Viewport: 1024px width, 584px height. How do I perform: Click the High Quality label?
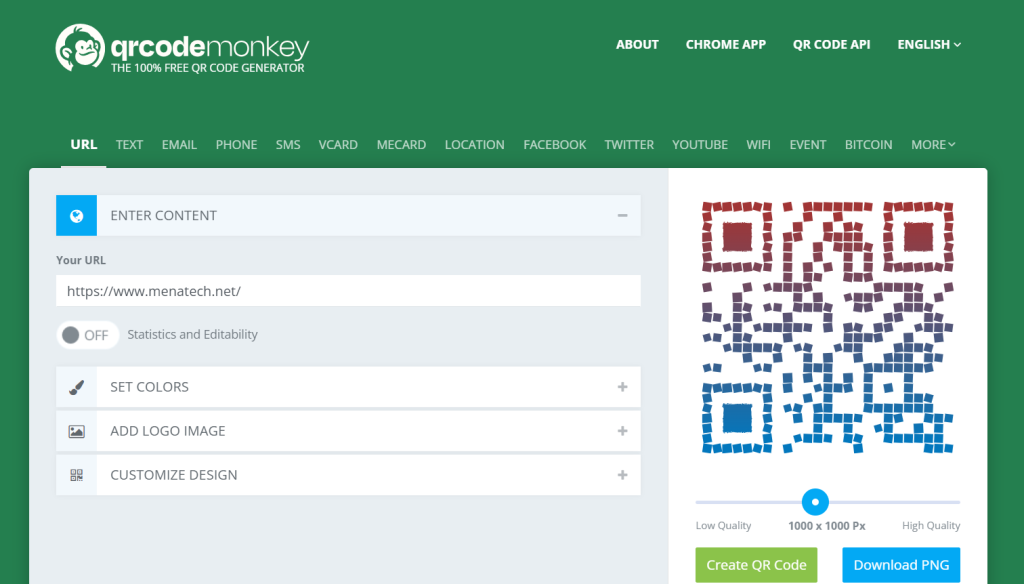(931, 526)
